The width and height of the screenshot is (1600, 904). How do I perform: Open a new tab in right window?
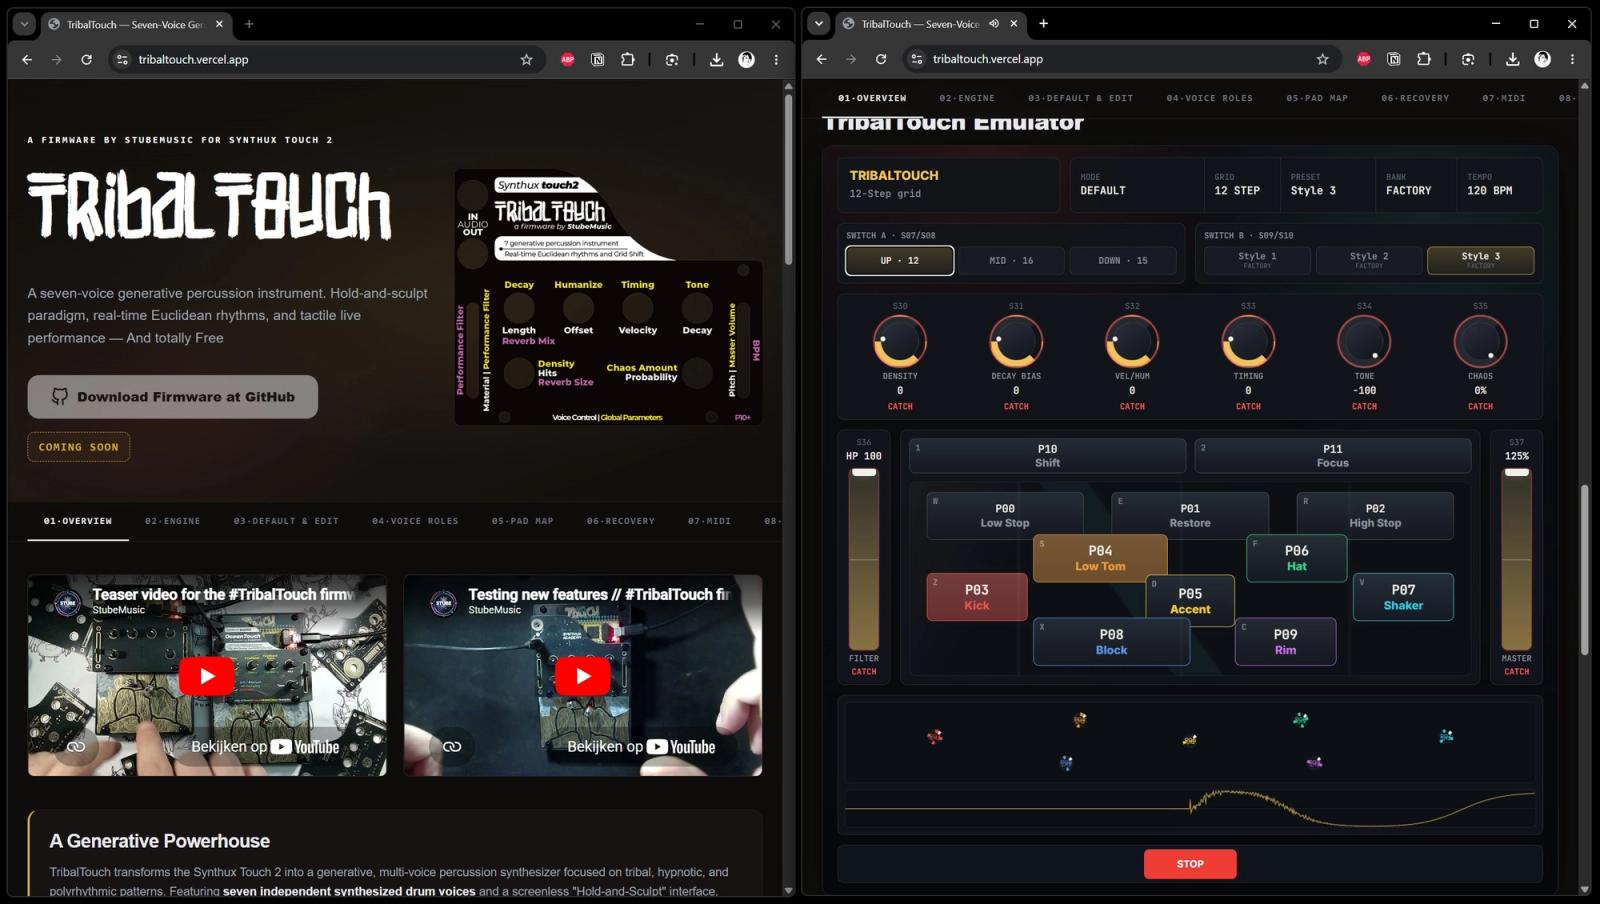(1043, 24)
